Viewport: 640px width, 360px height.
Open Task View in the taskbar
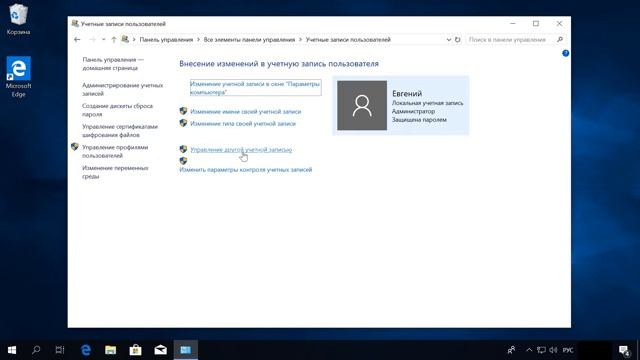click(x=60, y=350)
